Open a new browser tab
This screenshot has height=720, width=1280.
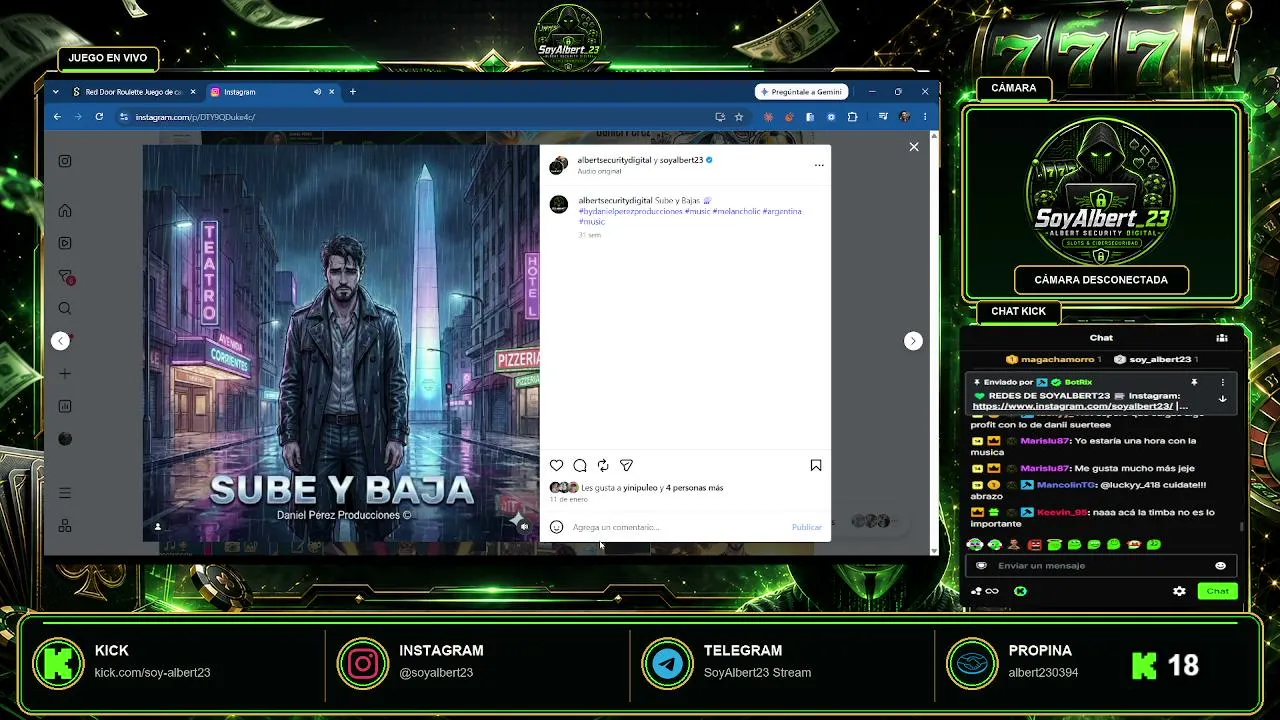coord(352,92)
